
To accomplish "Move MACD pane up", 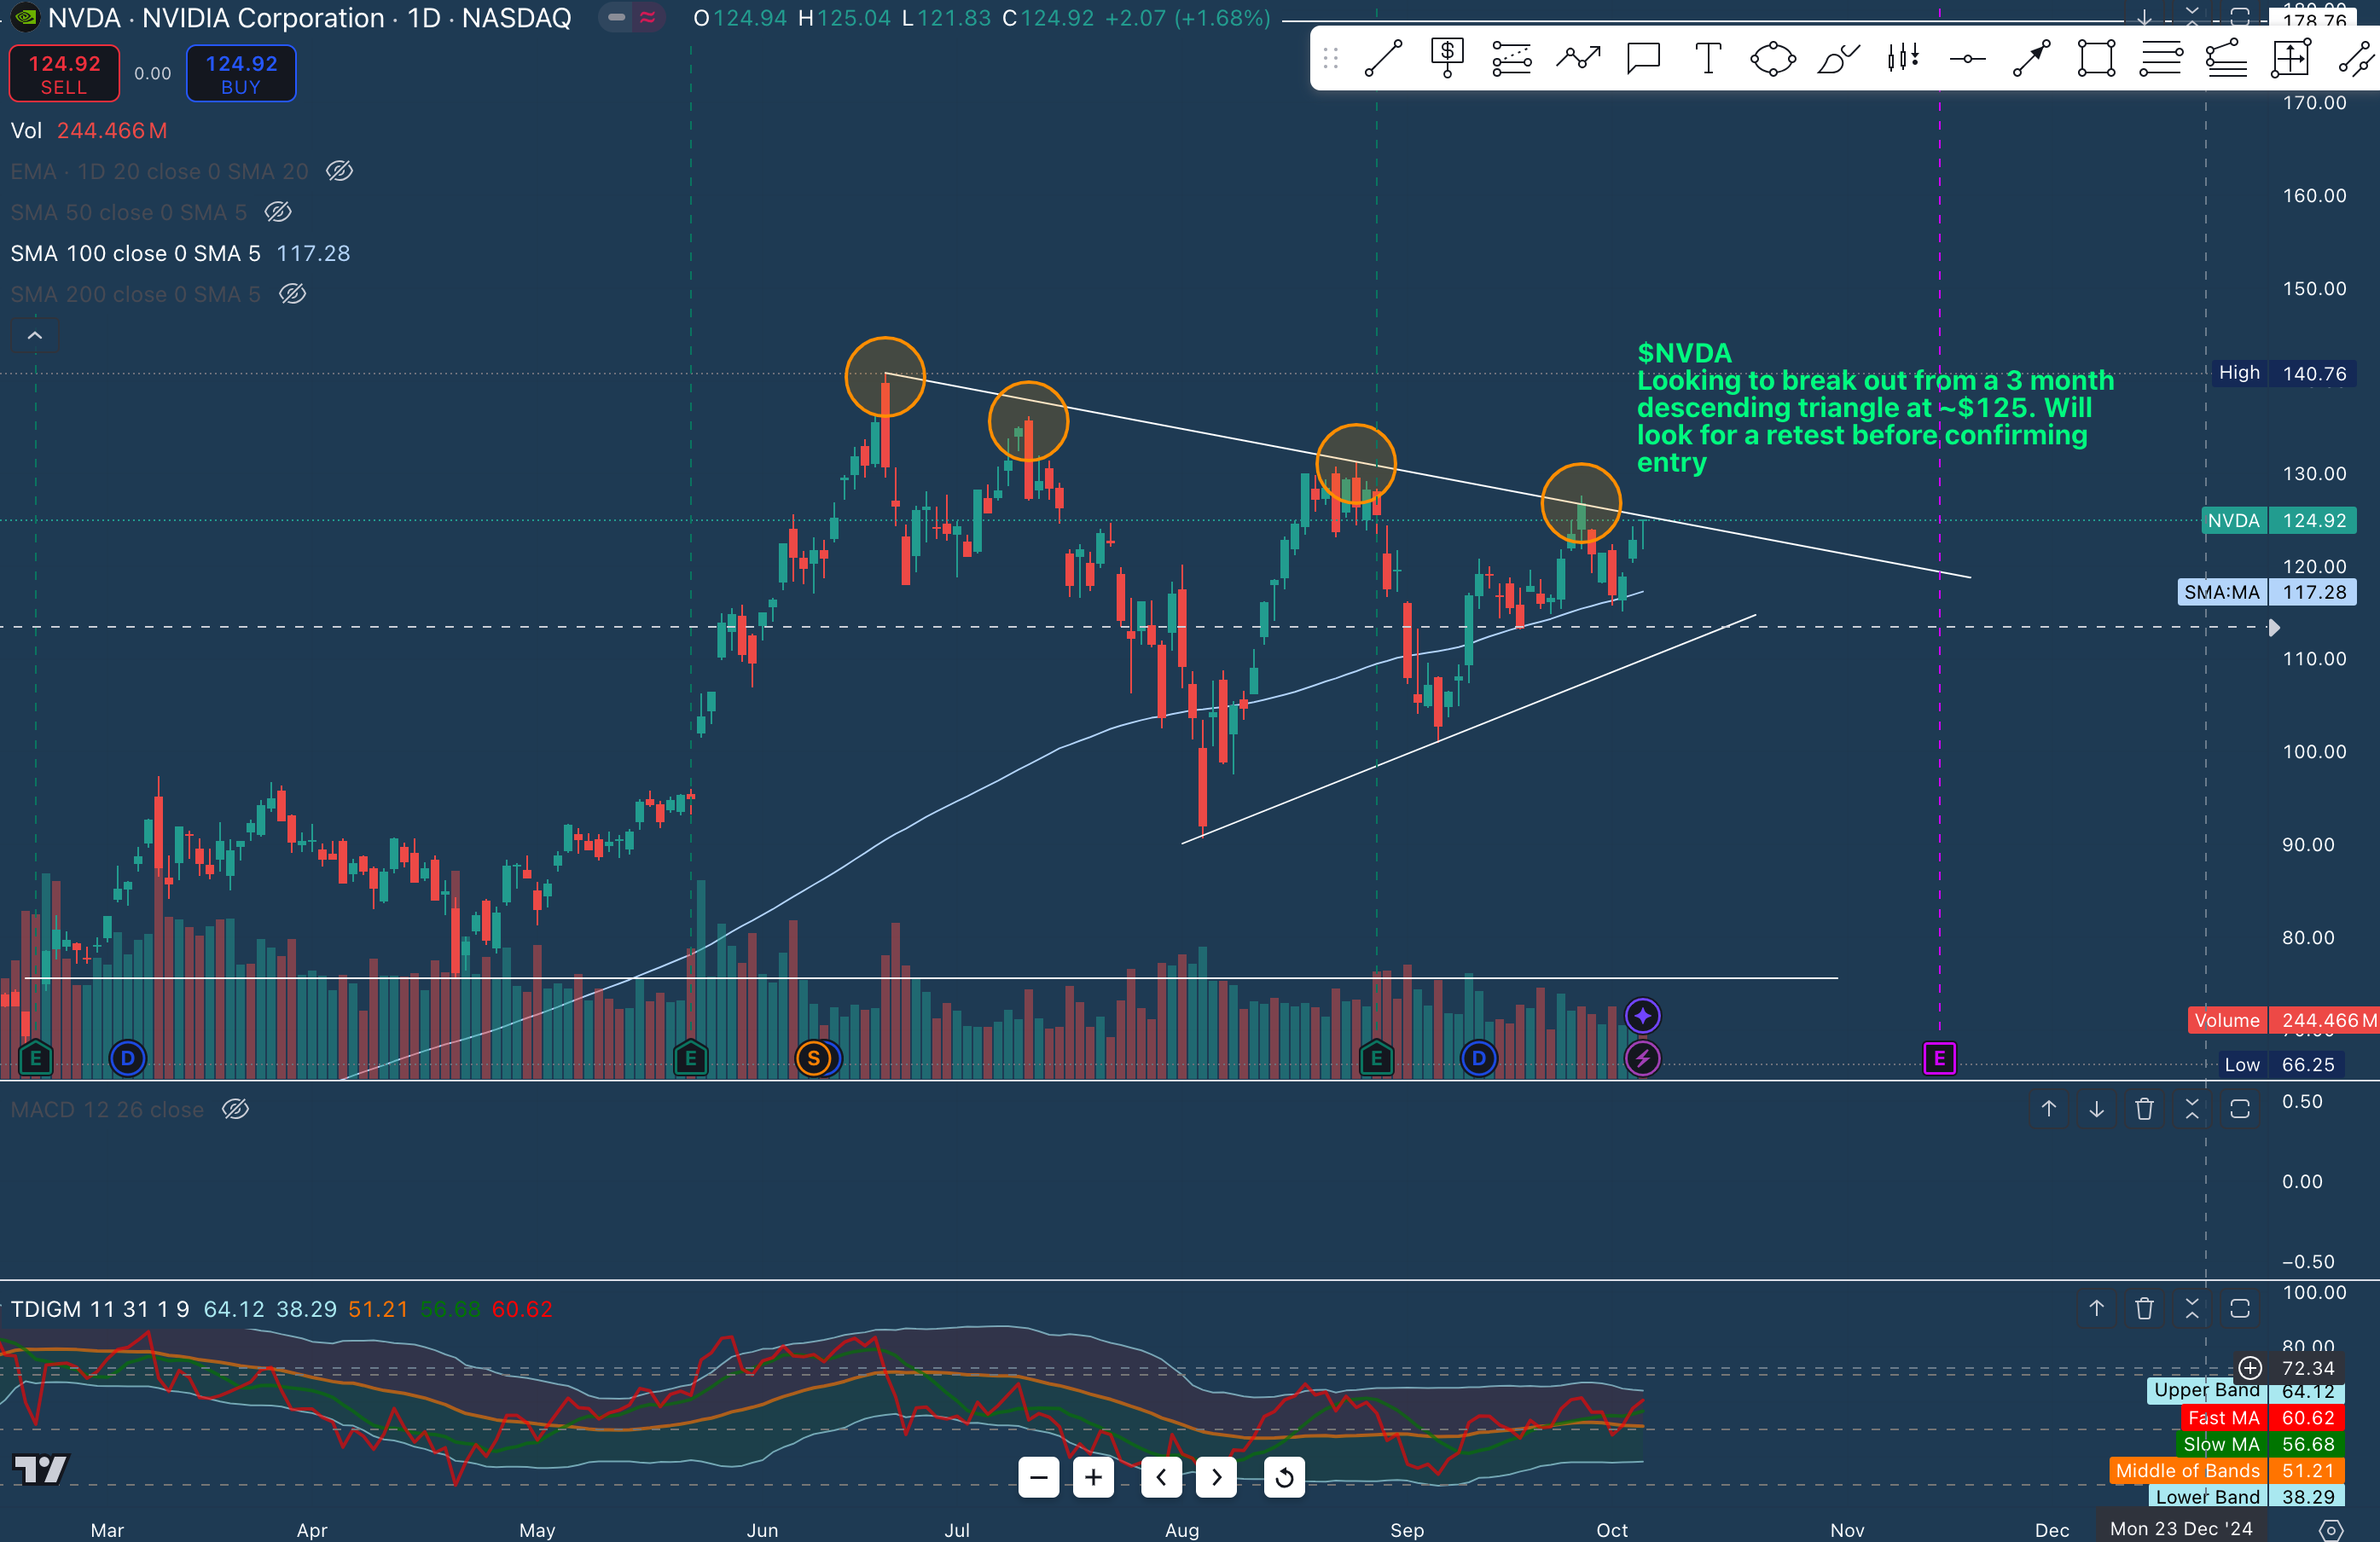I will tap(2048, 1109).
